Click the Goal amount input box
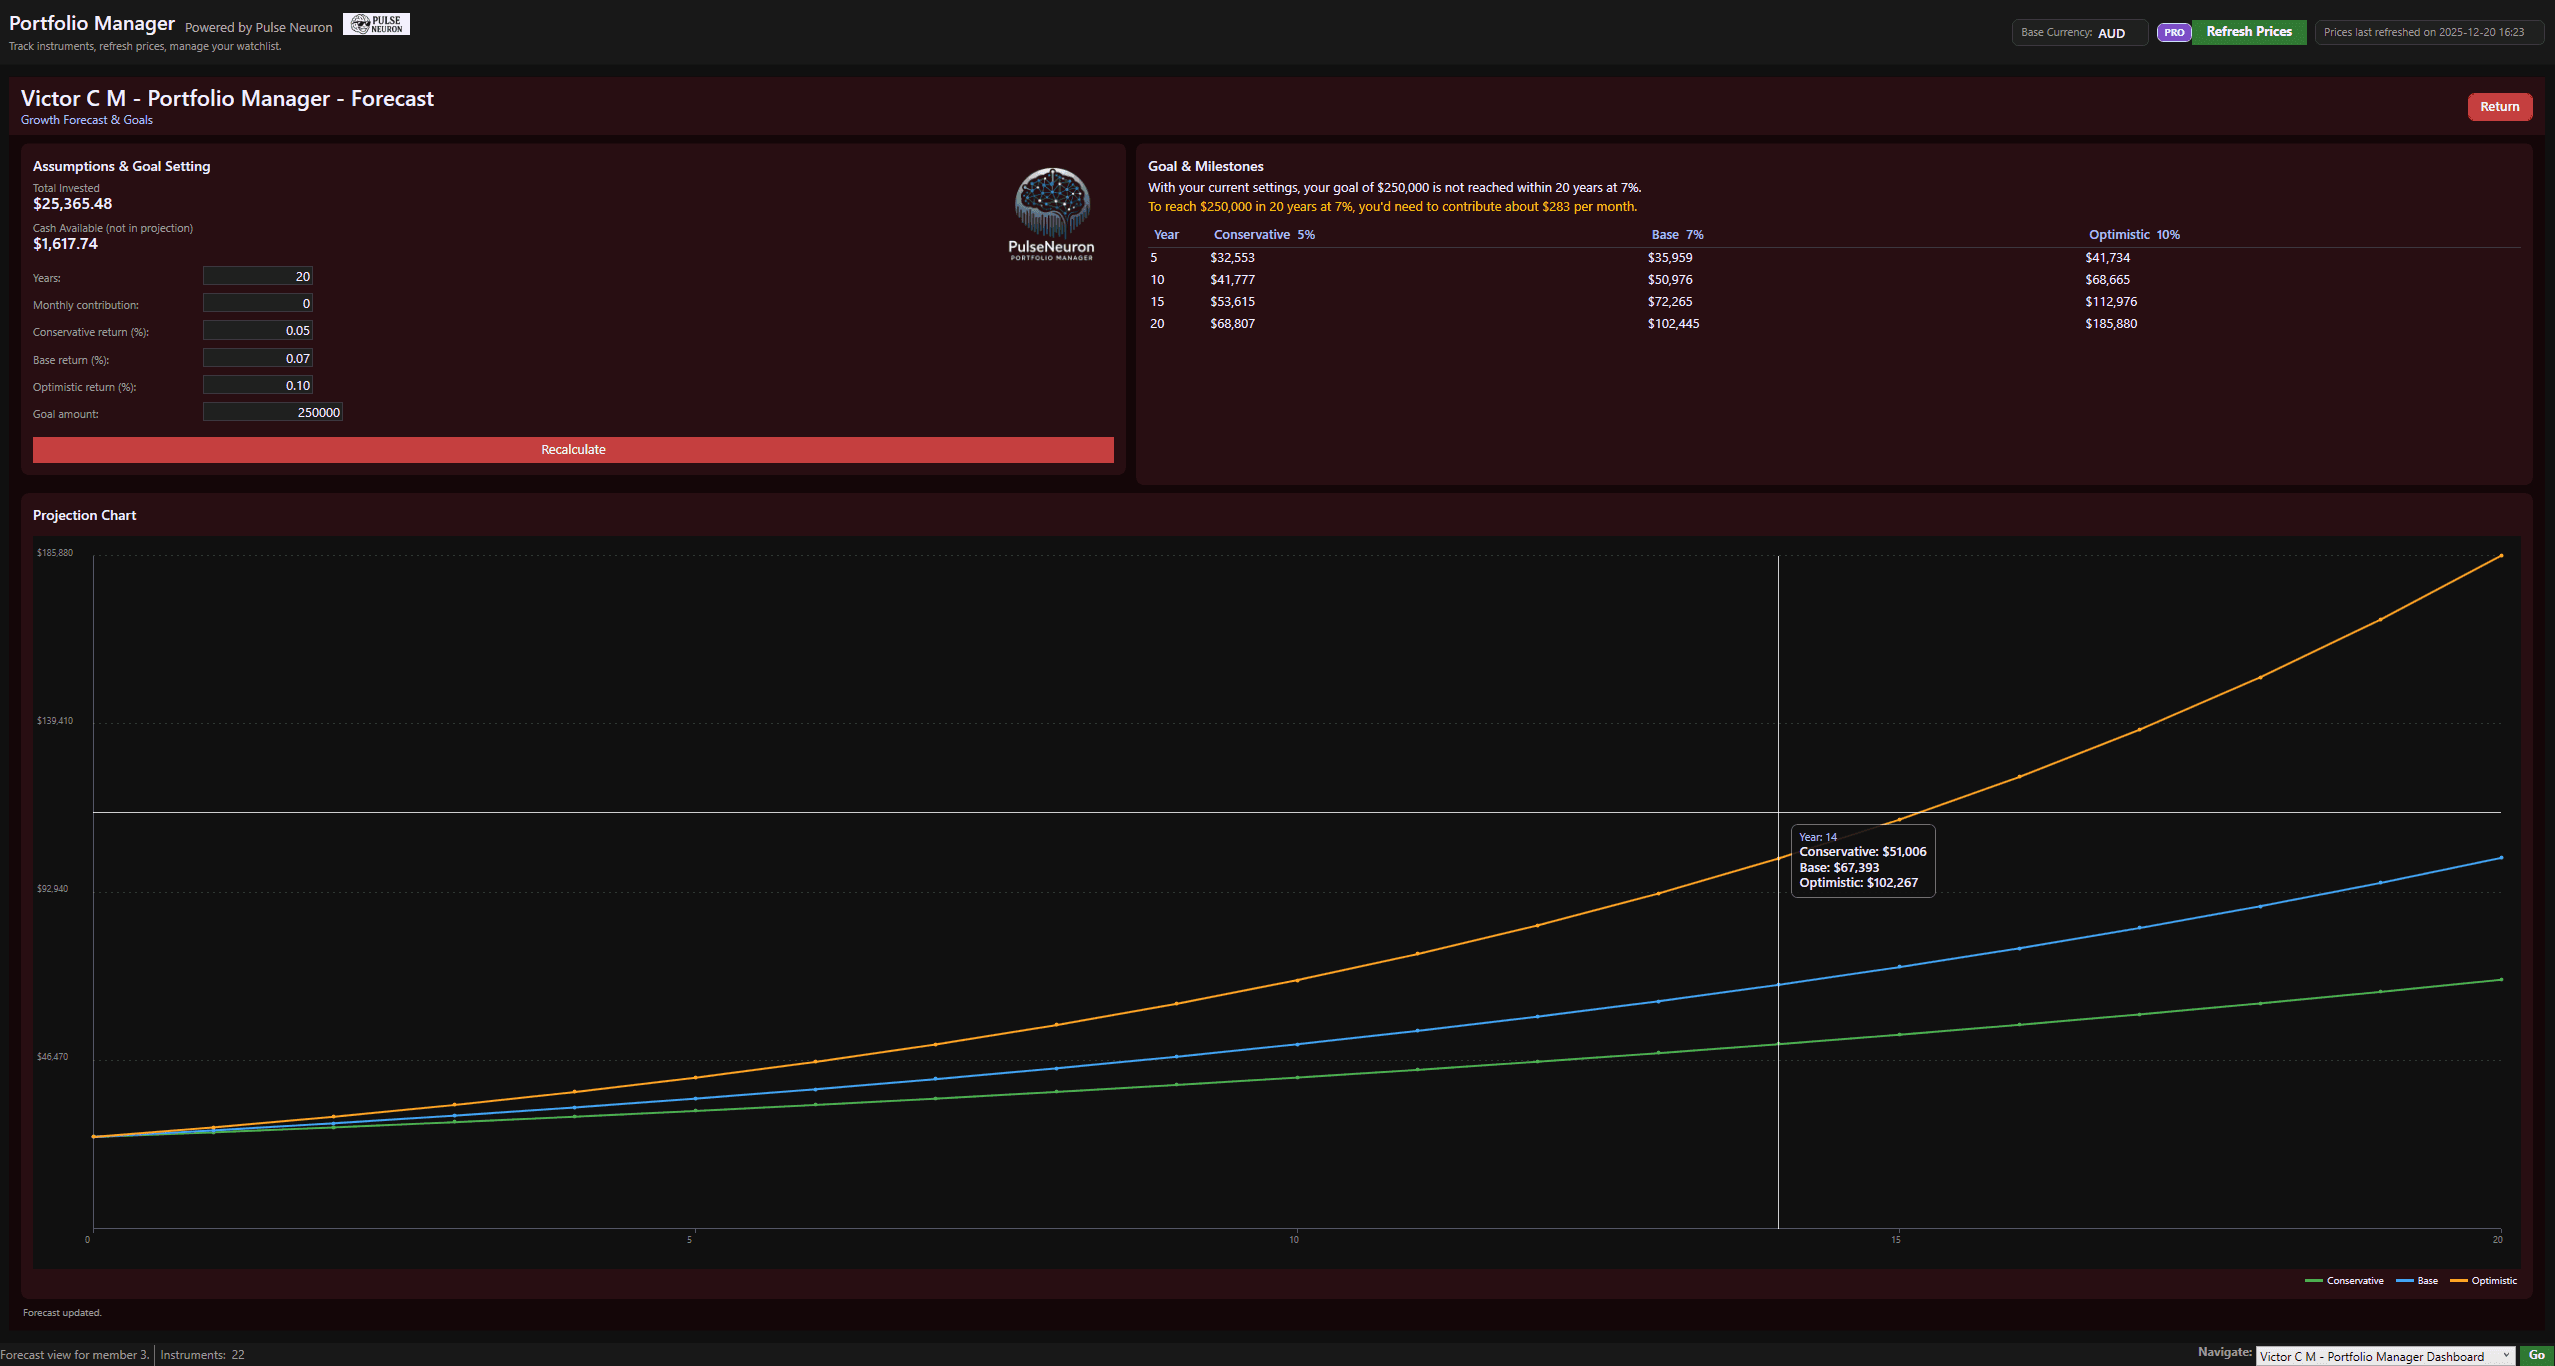This screenshot has width=2555, height=1366. coord(272,412)
